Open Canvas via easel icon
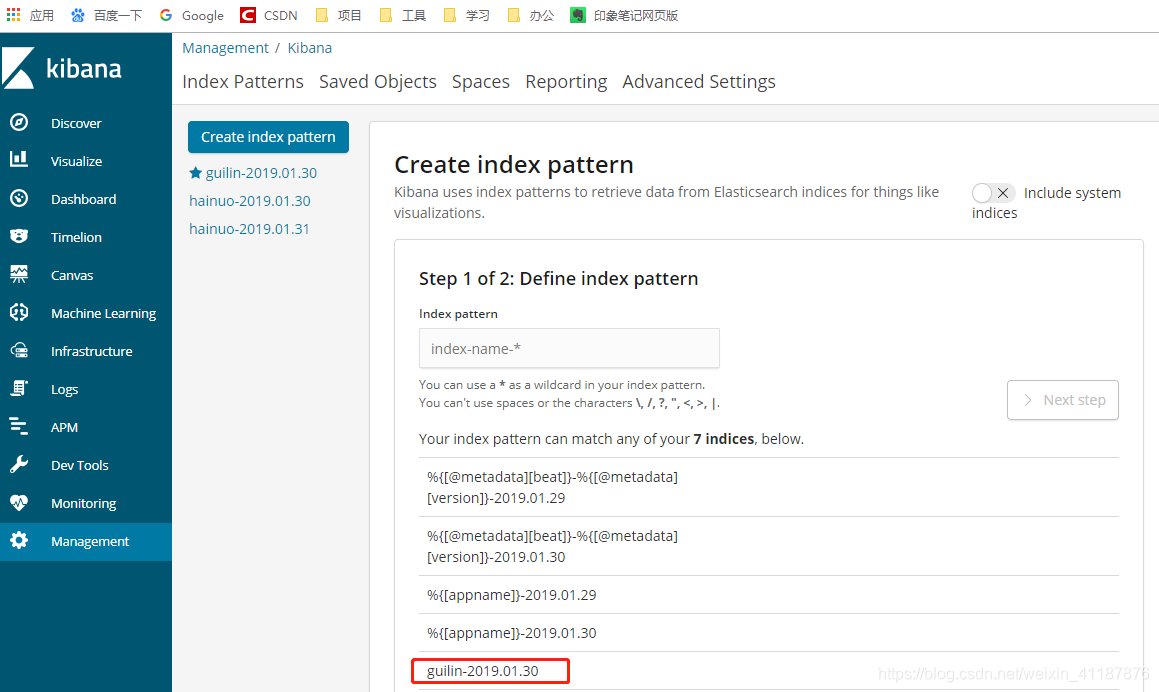1159x692 pixels. pos(19,274)
